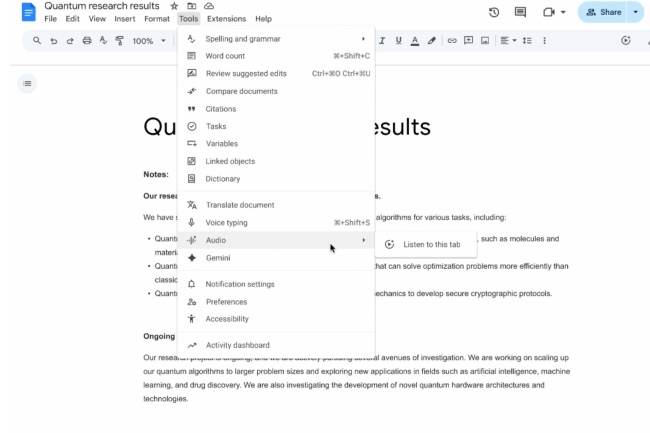Select Review suggested edits
Screen dimensions: 650x433
click(276, 74)
